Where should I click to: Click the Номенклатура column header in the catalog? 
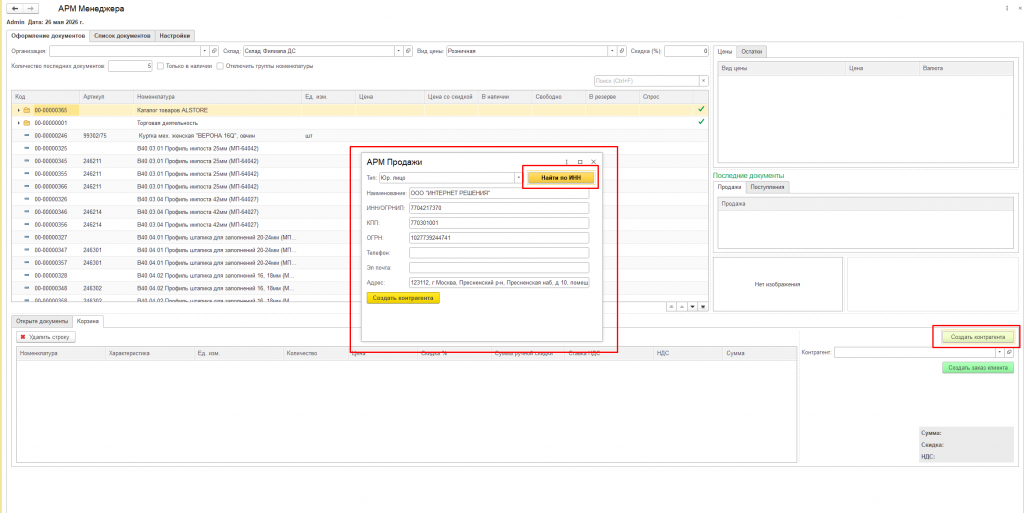coord(217,97)
